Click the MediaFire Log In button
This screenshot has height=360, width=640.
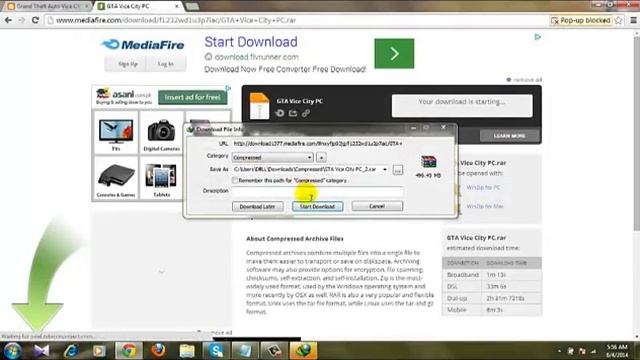click(x=166, y=64)
